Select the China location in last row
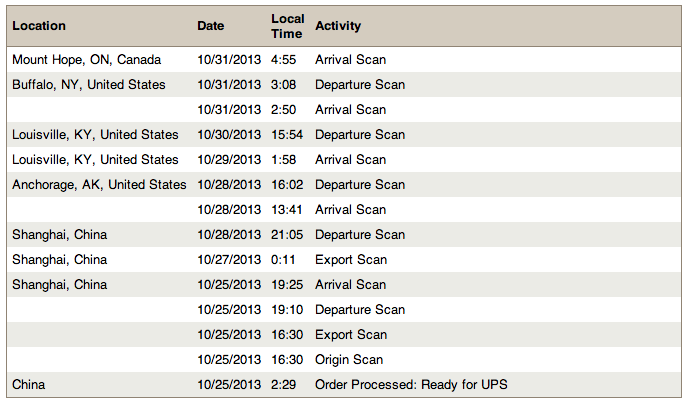 [29, 385]
